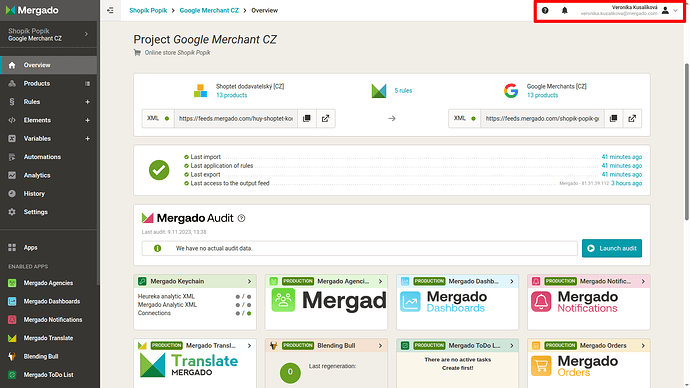
Task: Click the page vertical scrollbar
Action: point(686,142)
